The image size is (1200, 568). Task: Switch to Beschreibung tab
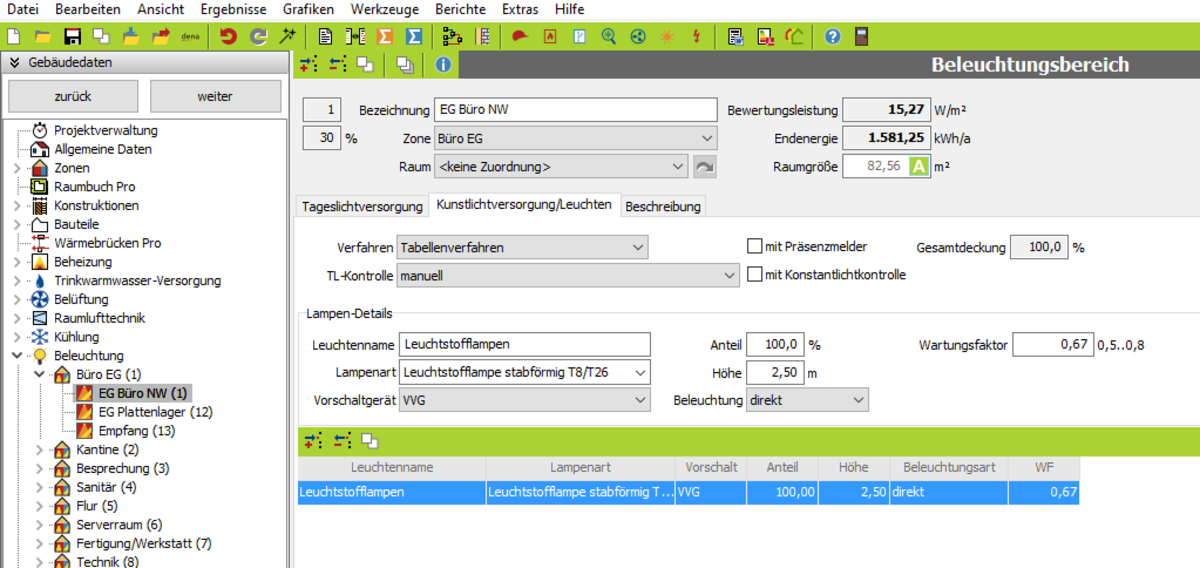[663, 207]
